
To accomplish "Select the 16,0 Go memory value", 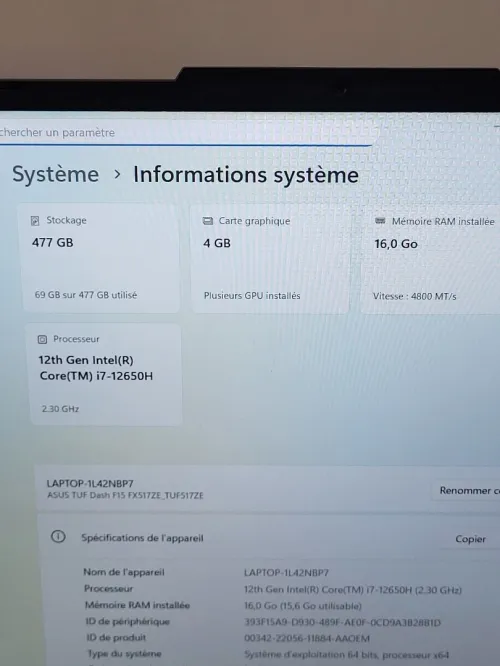I will [x=396, y=244].
